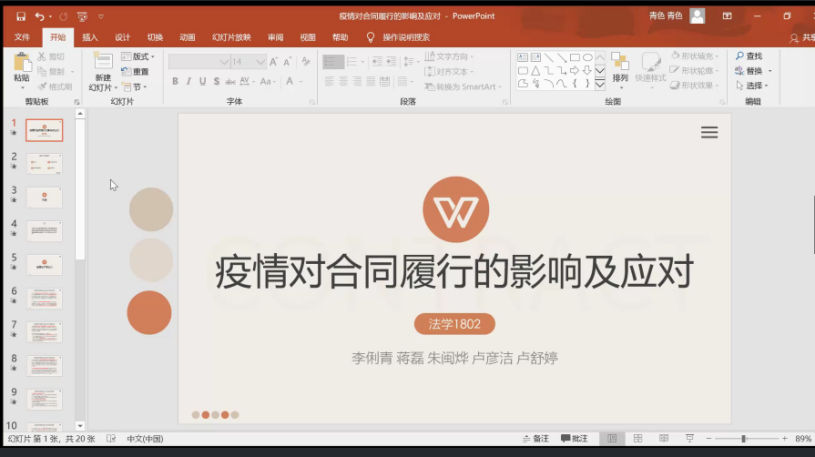This screenshot has height=457, width=815.
Task: Select the rectangle shape in gallery
Action: pyautogui.click(x=574, y=57)
